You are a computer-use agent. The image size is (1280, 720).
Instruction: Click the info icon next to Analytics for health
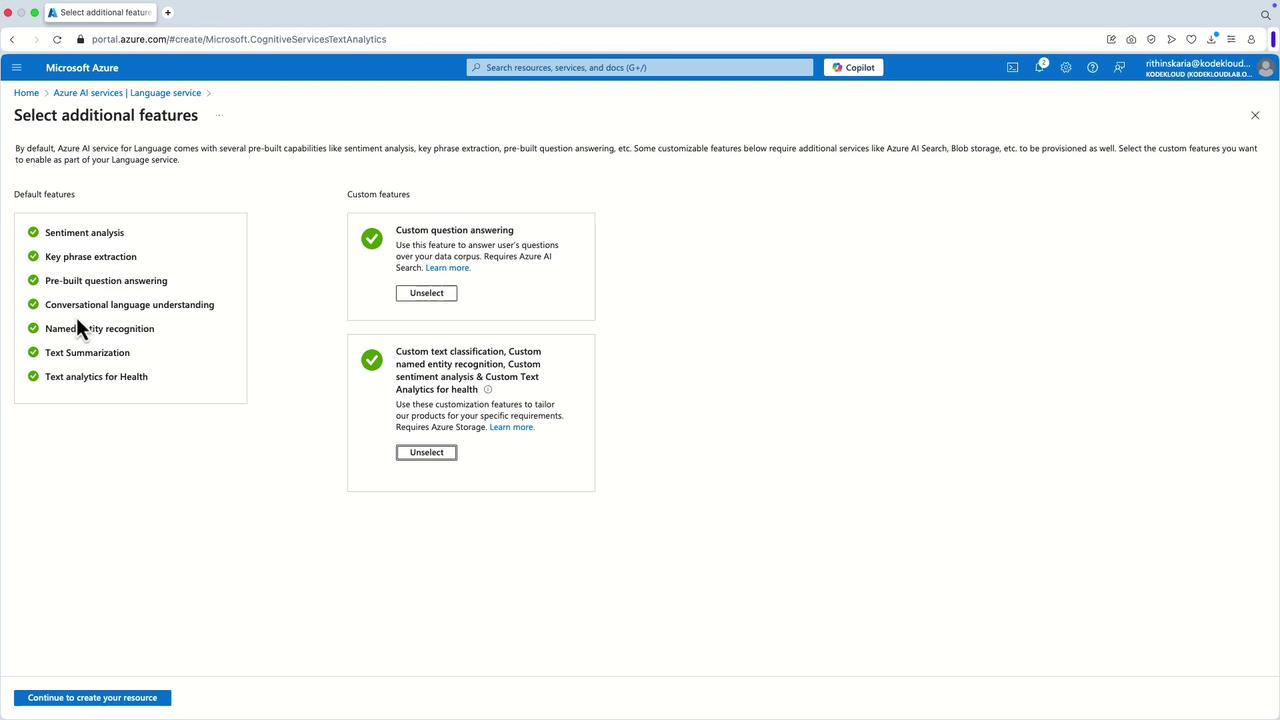click(x=488, y=389)
